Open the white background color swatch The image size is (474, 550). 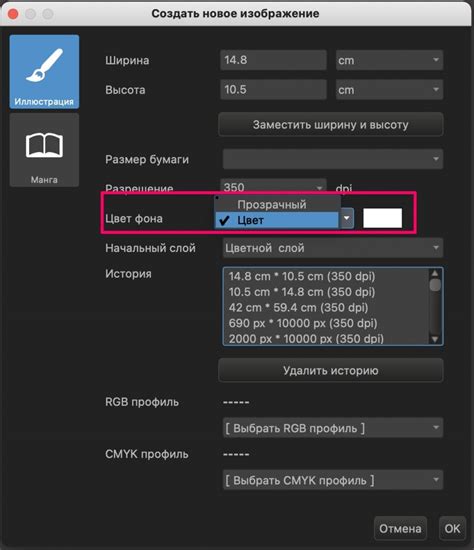tap(382, 218)
